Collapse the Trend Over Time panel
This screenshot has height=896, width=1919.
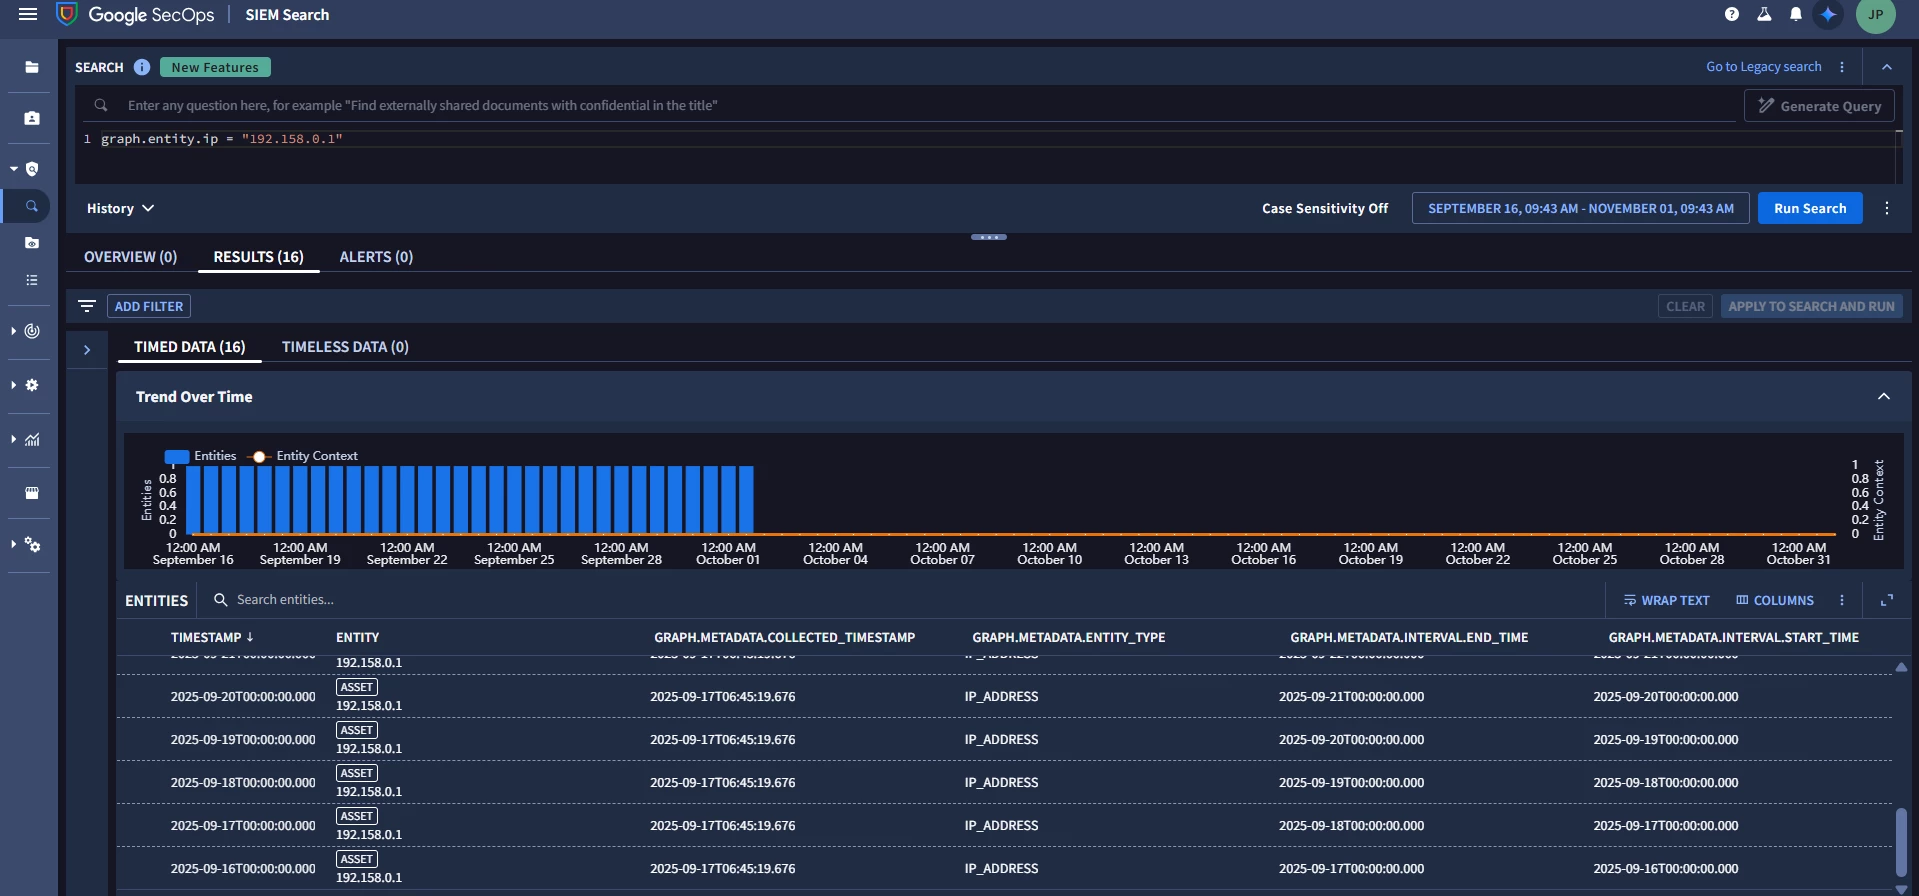(x=1884, y=396)
